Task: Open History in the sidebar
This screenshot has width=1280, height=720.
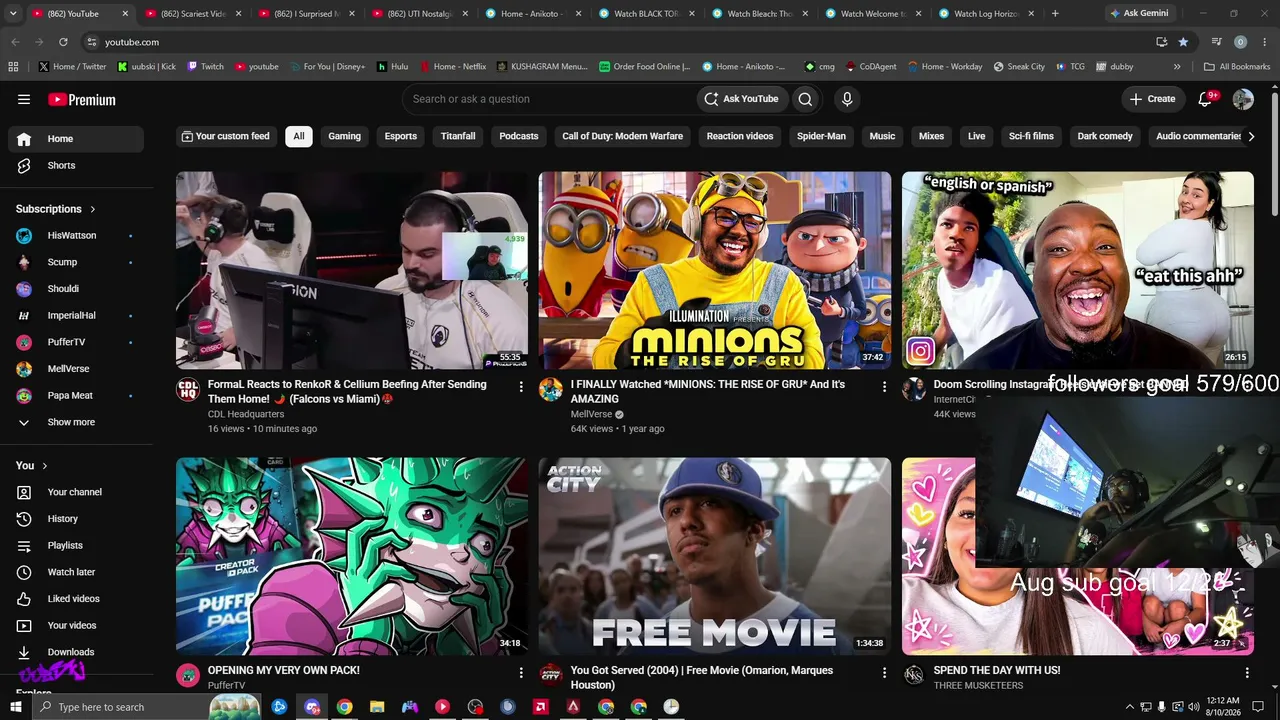Action: (75, 519)
